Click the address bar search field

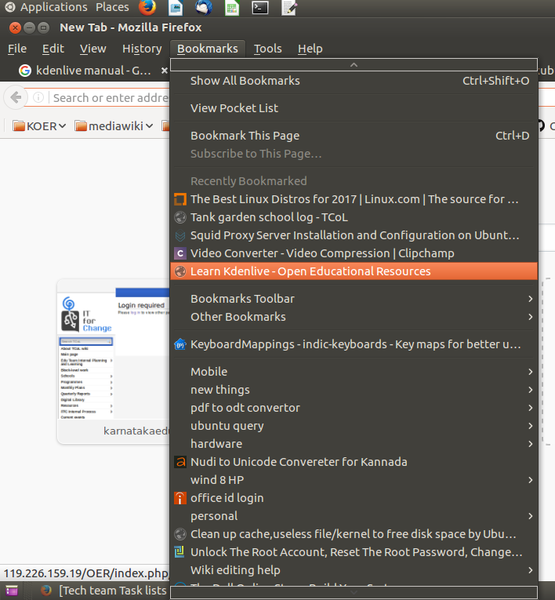coord(110,98)
